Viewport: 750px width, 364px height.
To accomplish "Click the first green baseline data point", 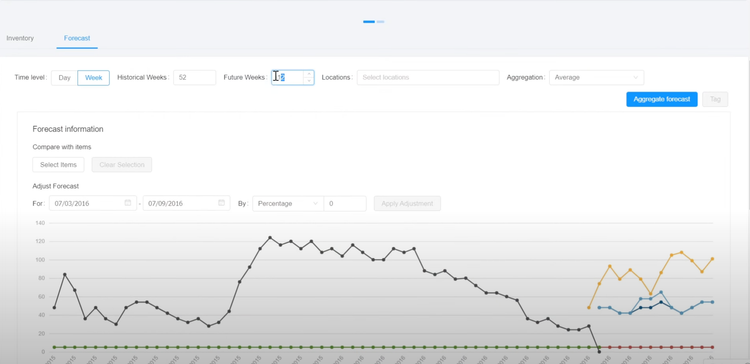I will (54, 347).
